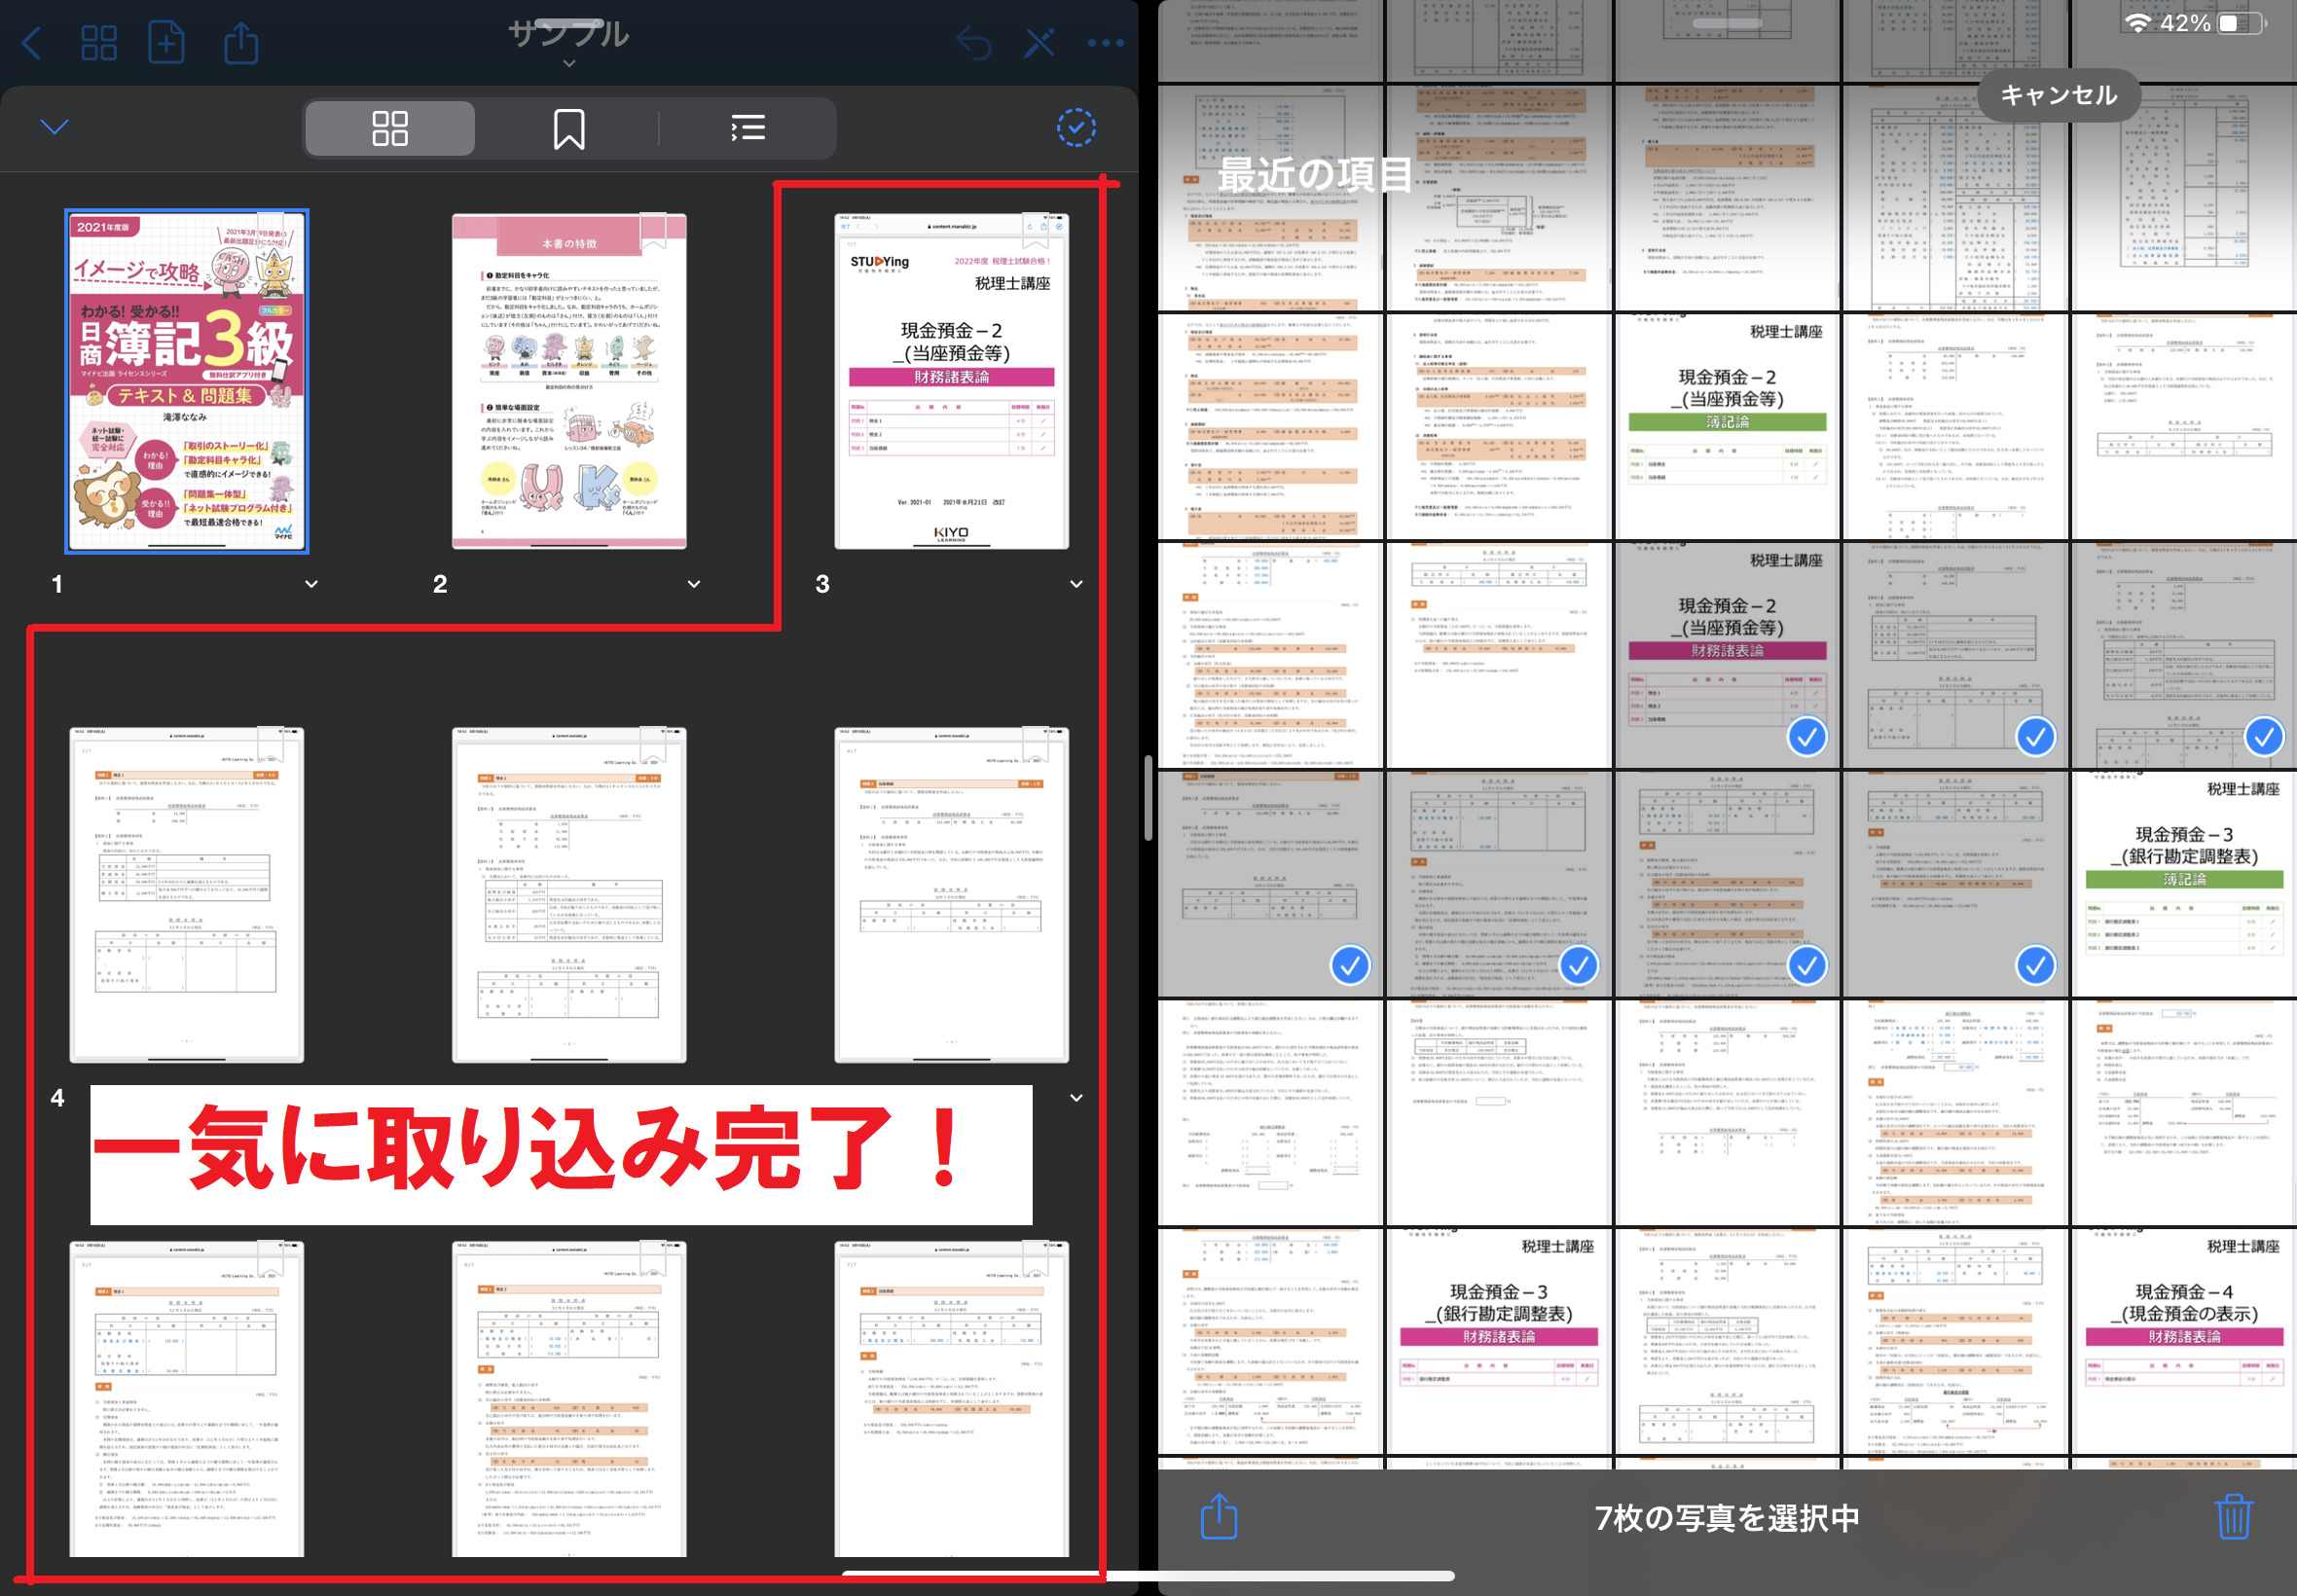This screenshot has width=2297, height=1596.
Task: Deselect the checked 現金預金-2 財務諸表論 photo
Action: tap(1806, 737)
